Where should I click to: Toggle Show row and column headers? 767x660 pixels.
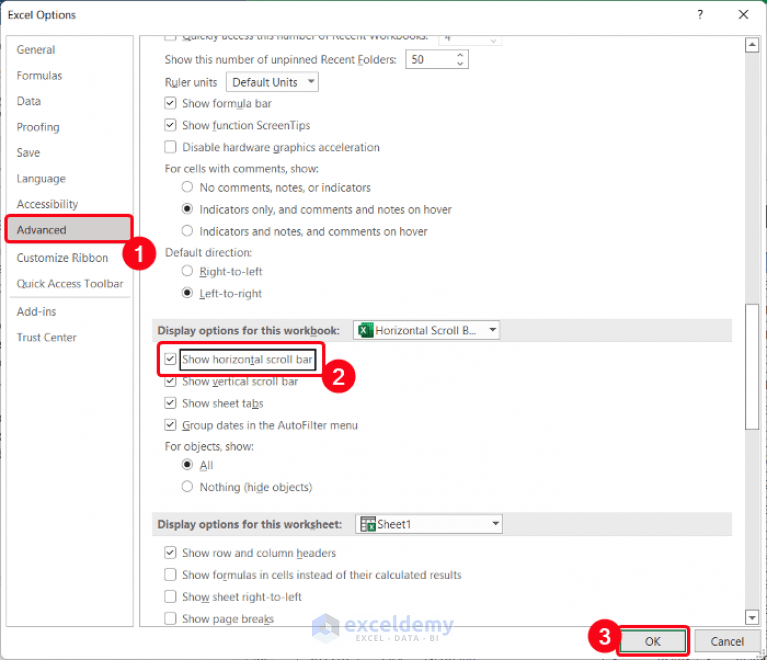tap(170, 553)
